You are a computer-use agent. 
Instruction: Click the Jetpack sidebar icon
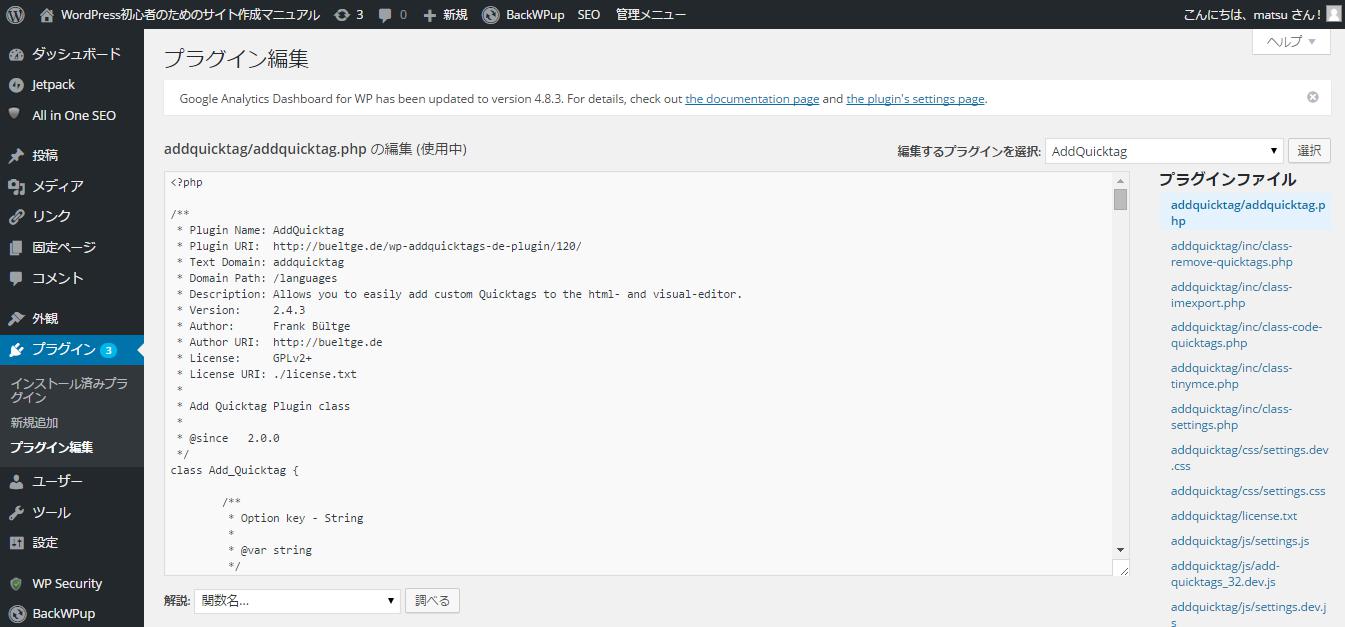pos(16,85)
